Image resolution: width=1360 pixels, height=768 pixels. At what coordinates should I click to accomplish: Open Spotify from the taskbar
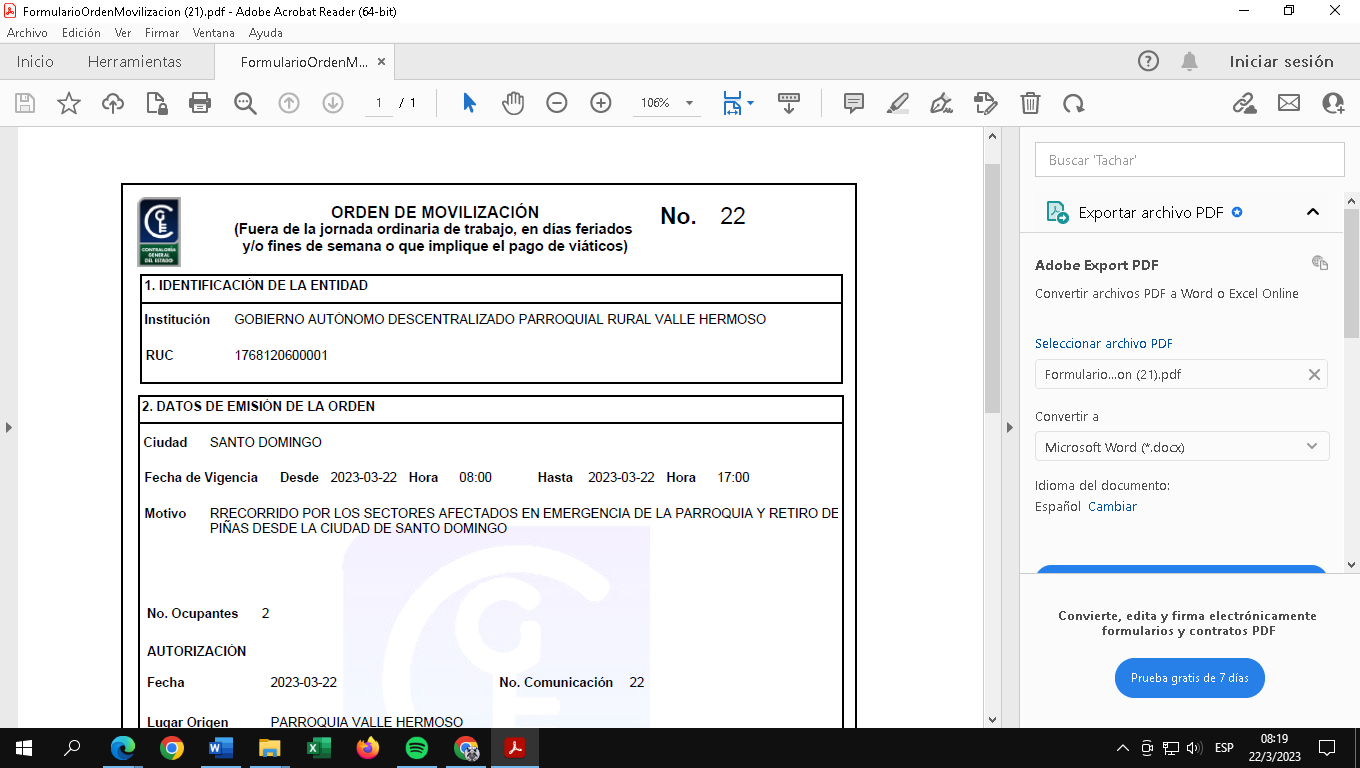(417, 748)
